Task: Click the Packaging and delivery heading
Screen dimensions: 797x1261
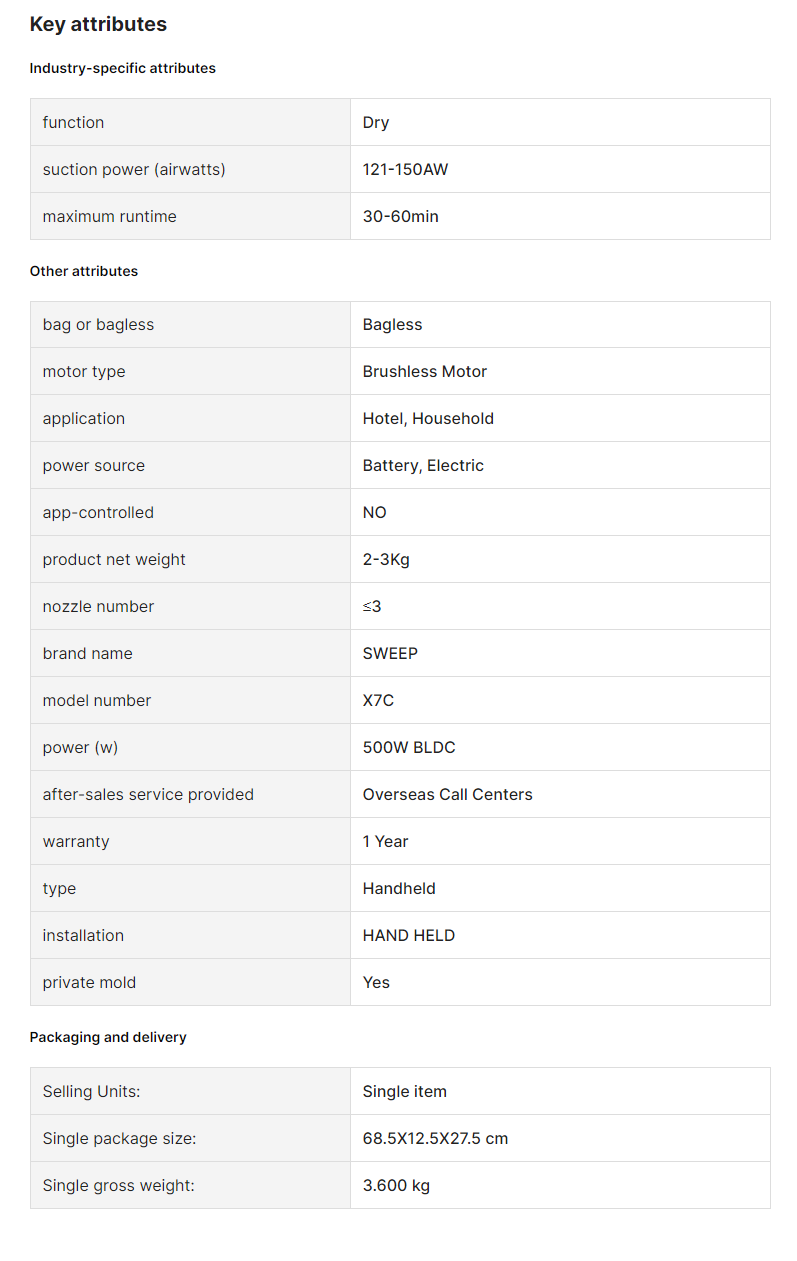Action: (108, 1037)
